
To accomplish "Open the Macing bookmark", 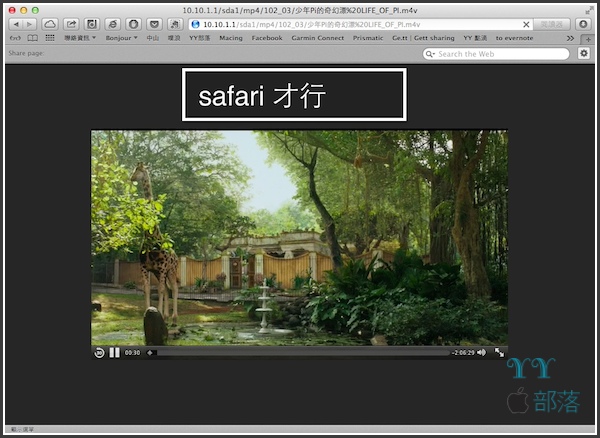I will (x=231, y=38).
